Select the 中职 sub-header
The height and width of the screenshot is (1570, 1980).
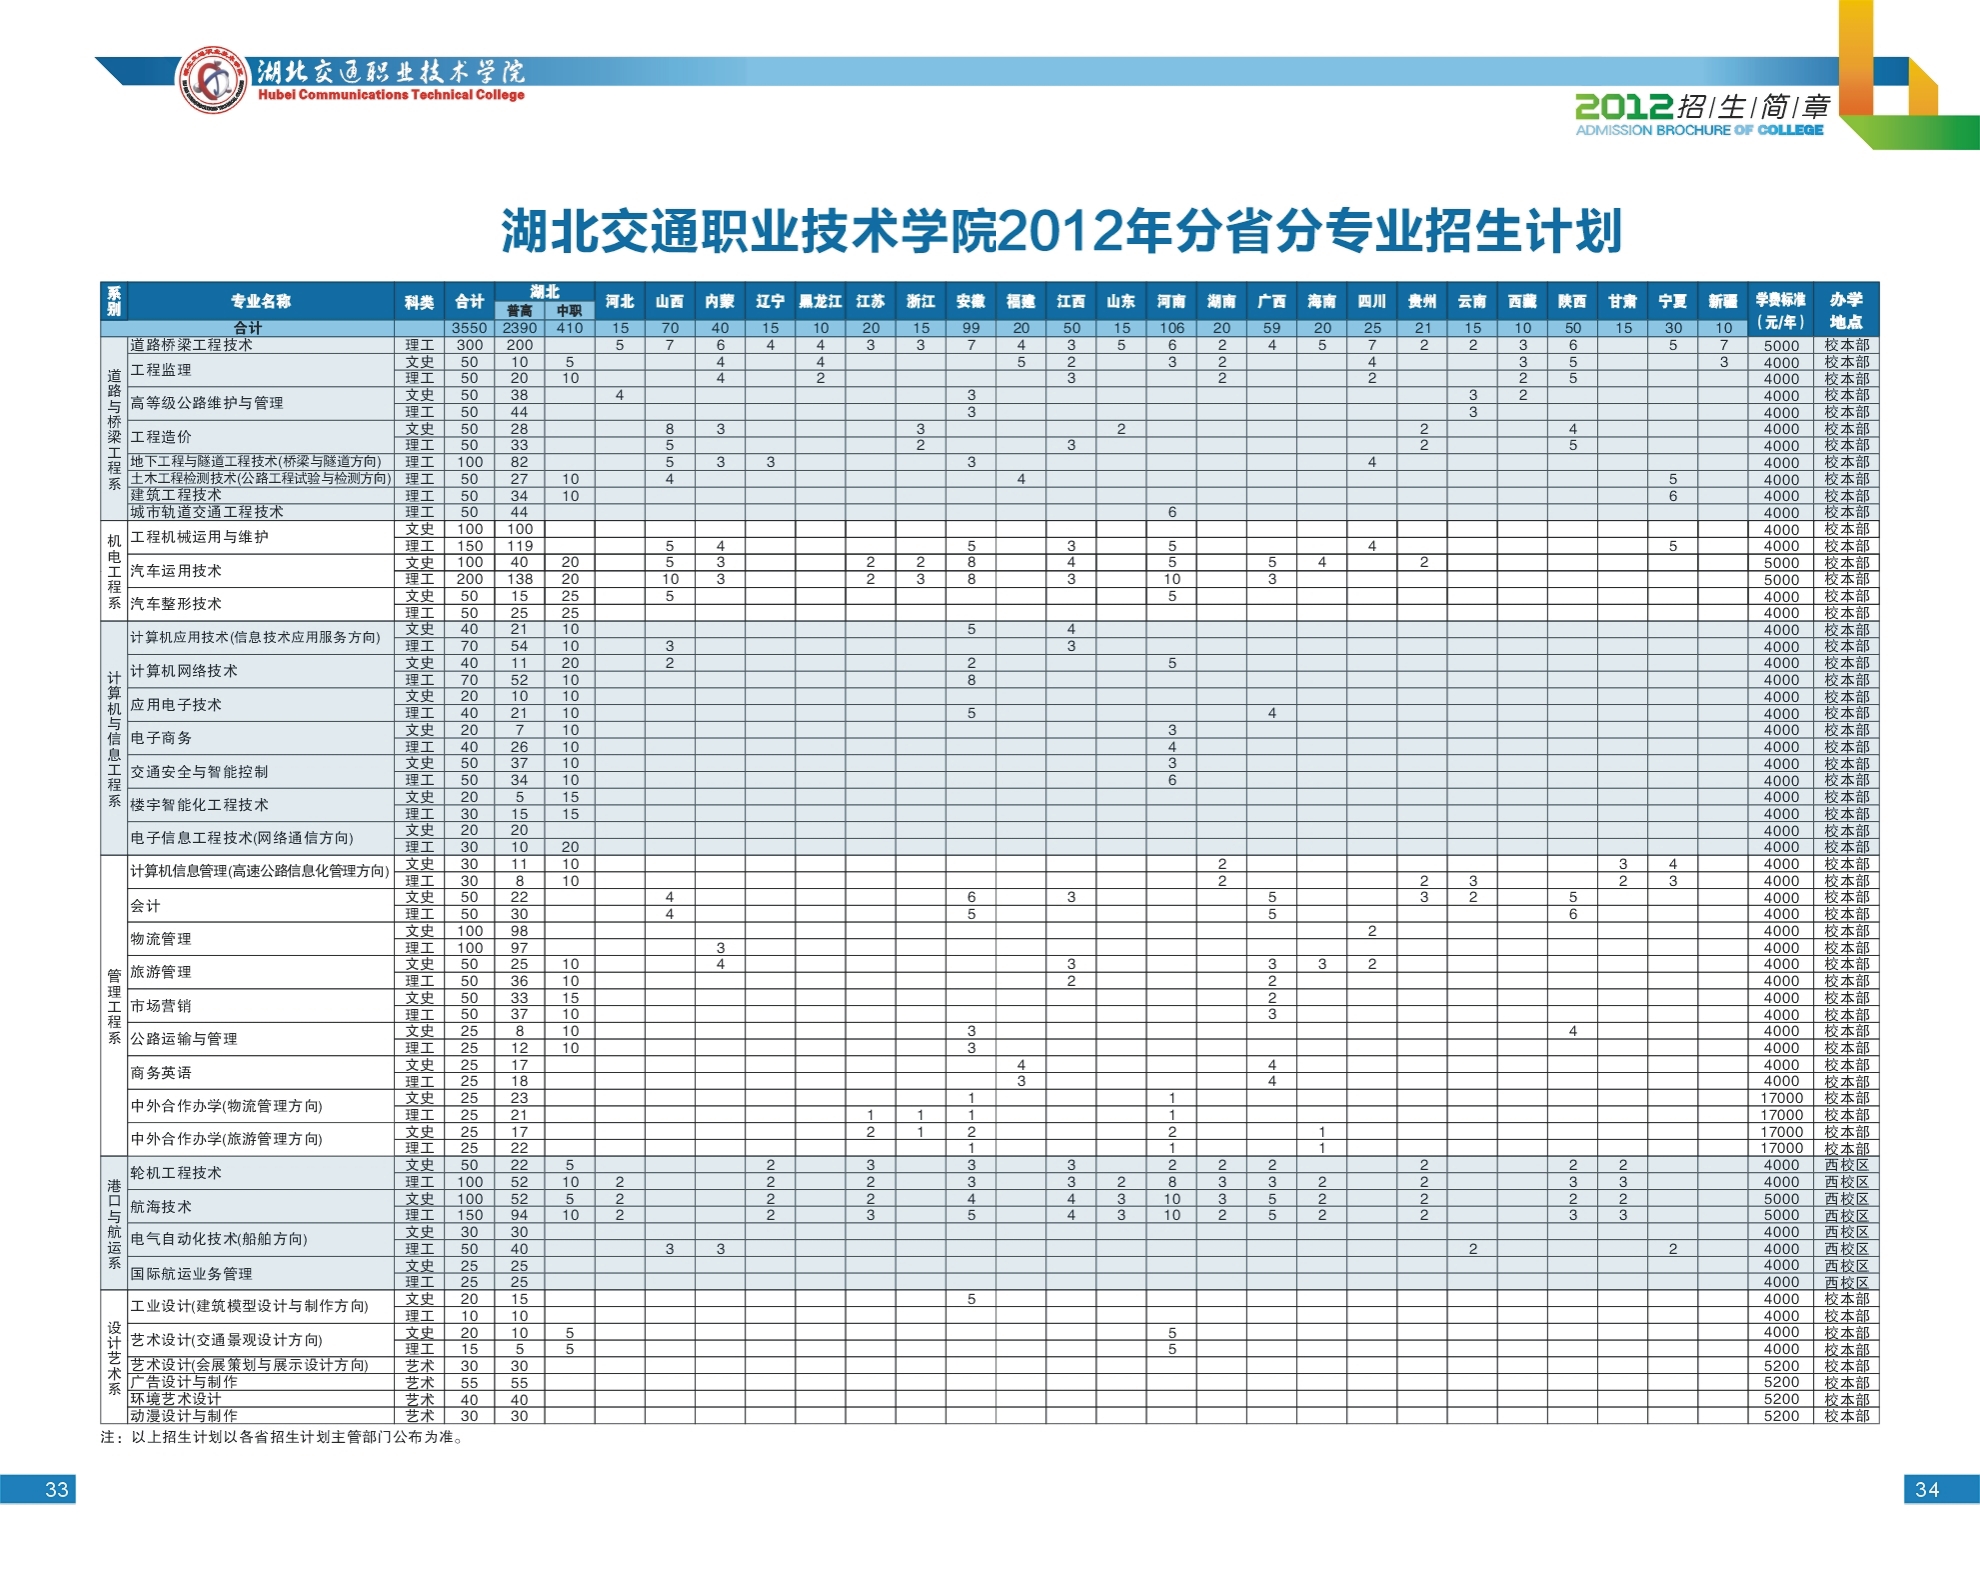(x=570, y=311)
